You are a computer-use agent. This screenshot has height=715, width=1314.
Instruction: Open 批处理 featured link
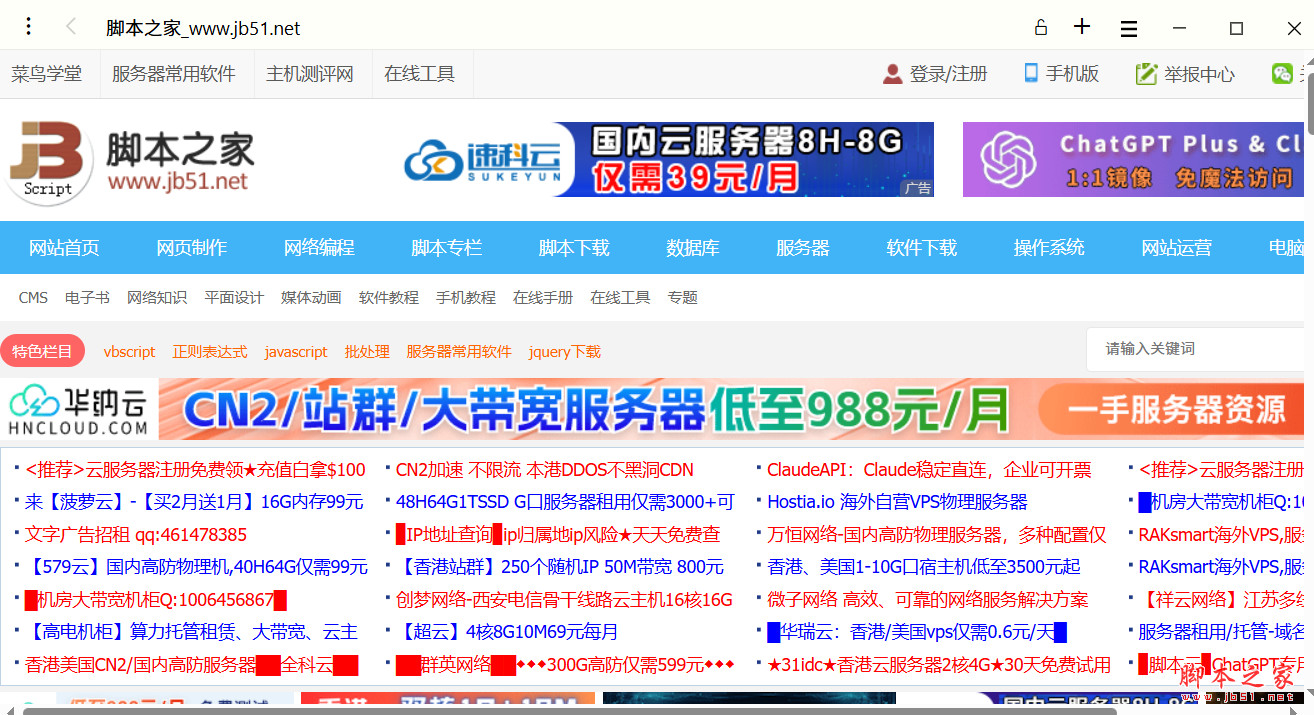point(367,352)
